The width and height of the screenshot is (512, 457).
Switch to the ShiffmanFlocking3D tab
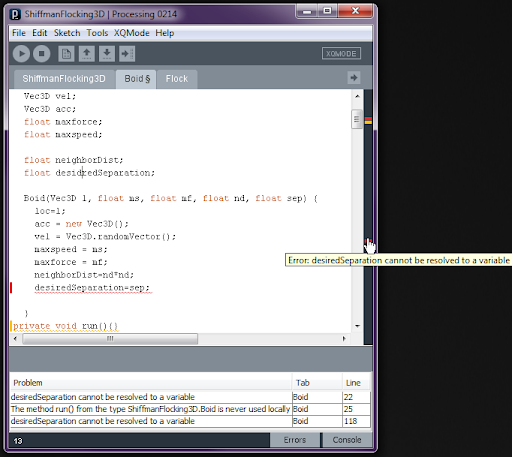click(64, 79)
